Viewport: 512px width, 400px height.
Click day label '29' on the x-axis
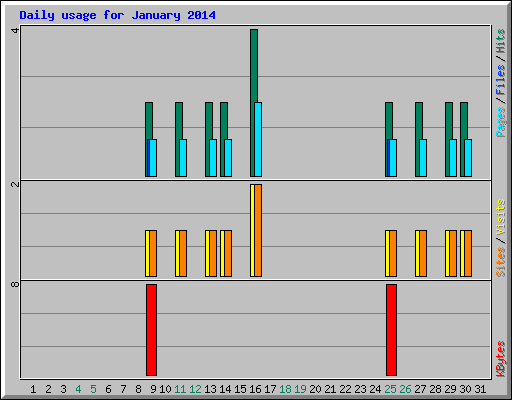click(450, 389)
